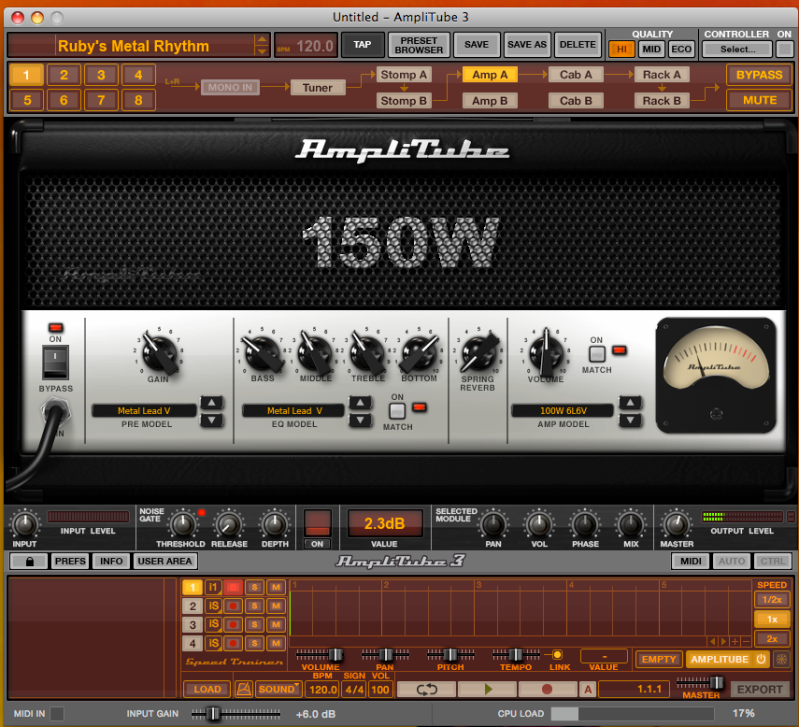Click the noise gate DEPTH knob
Viewport: 799px width, 727px height.
pos(275,524)
